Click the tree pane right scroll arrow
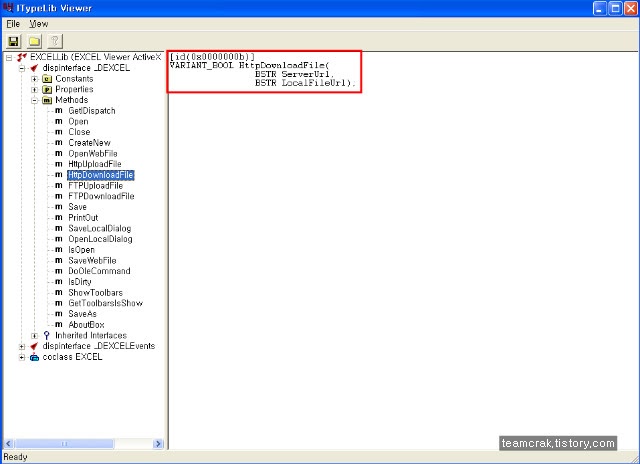Screen dimensions: 640x464 point(158,444)
